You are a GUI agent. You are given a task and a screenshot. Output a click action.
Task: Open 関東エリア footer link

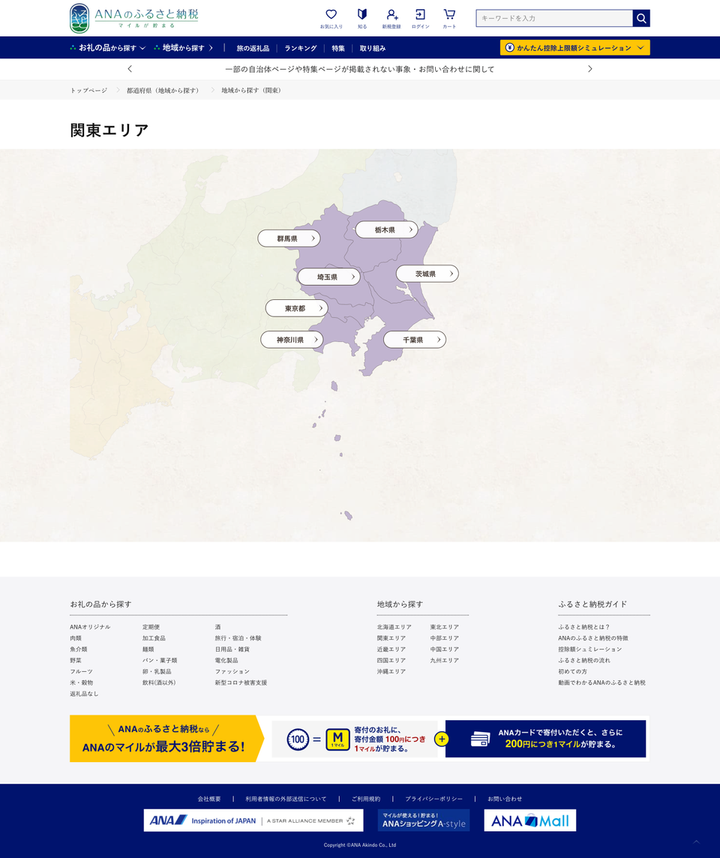[391, 638]
